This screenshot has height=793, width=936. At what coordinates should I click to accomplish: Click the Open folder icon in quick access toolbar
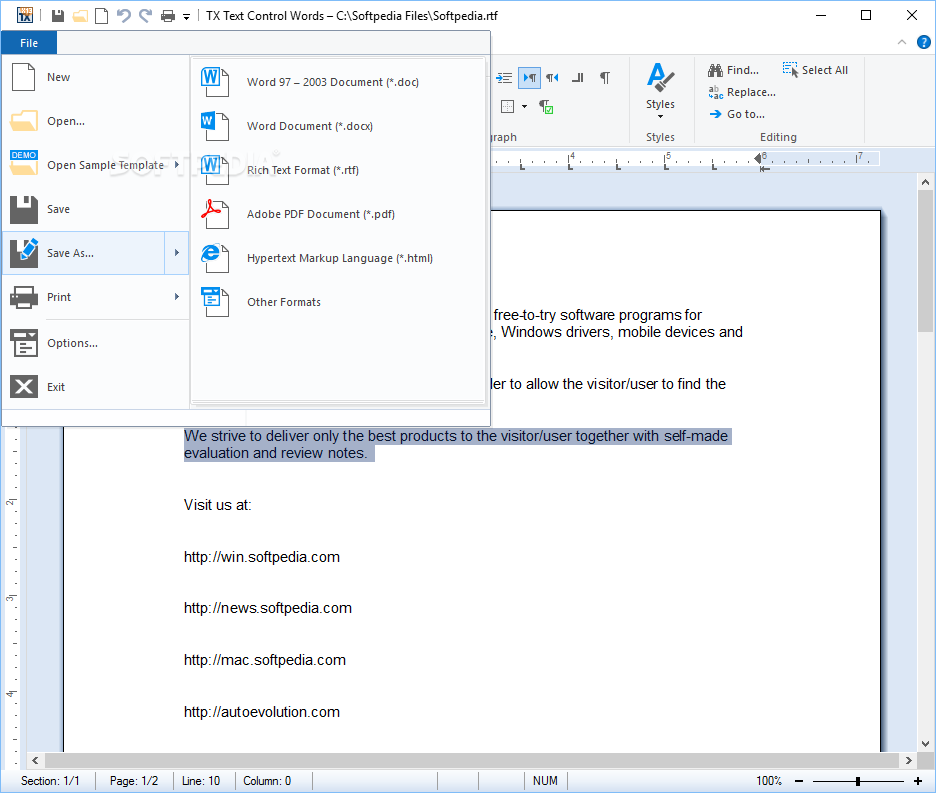pyautogui.click(x=80, y=16)
